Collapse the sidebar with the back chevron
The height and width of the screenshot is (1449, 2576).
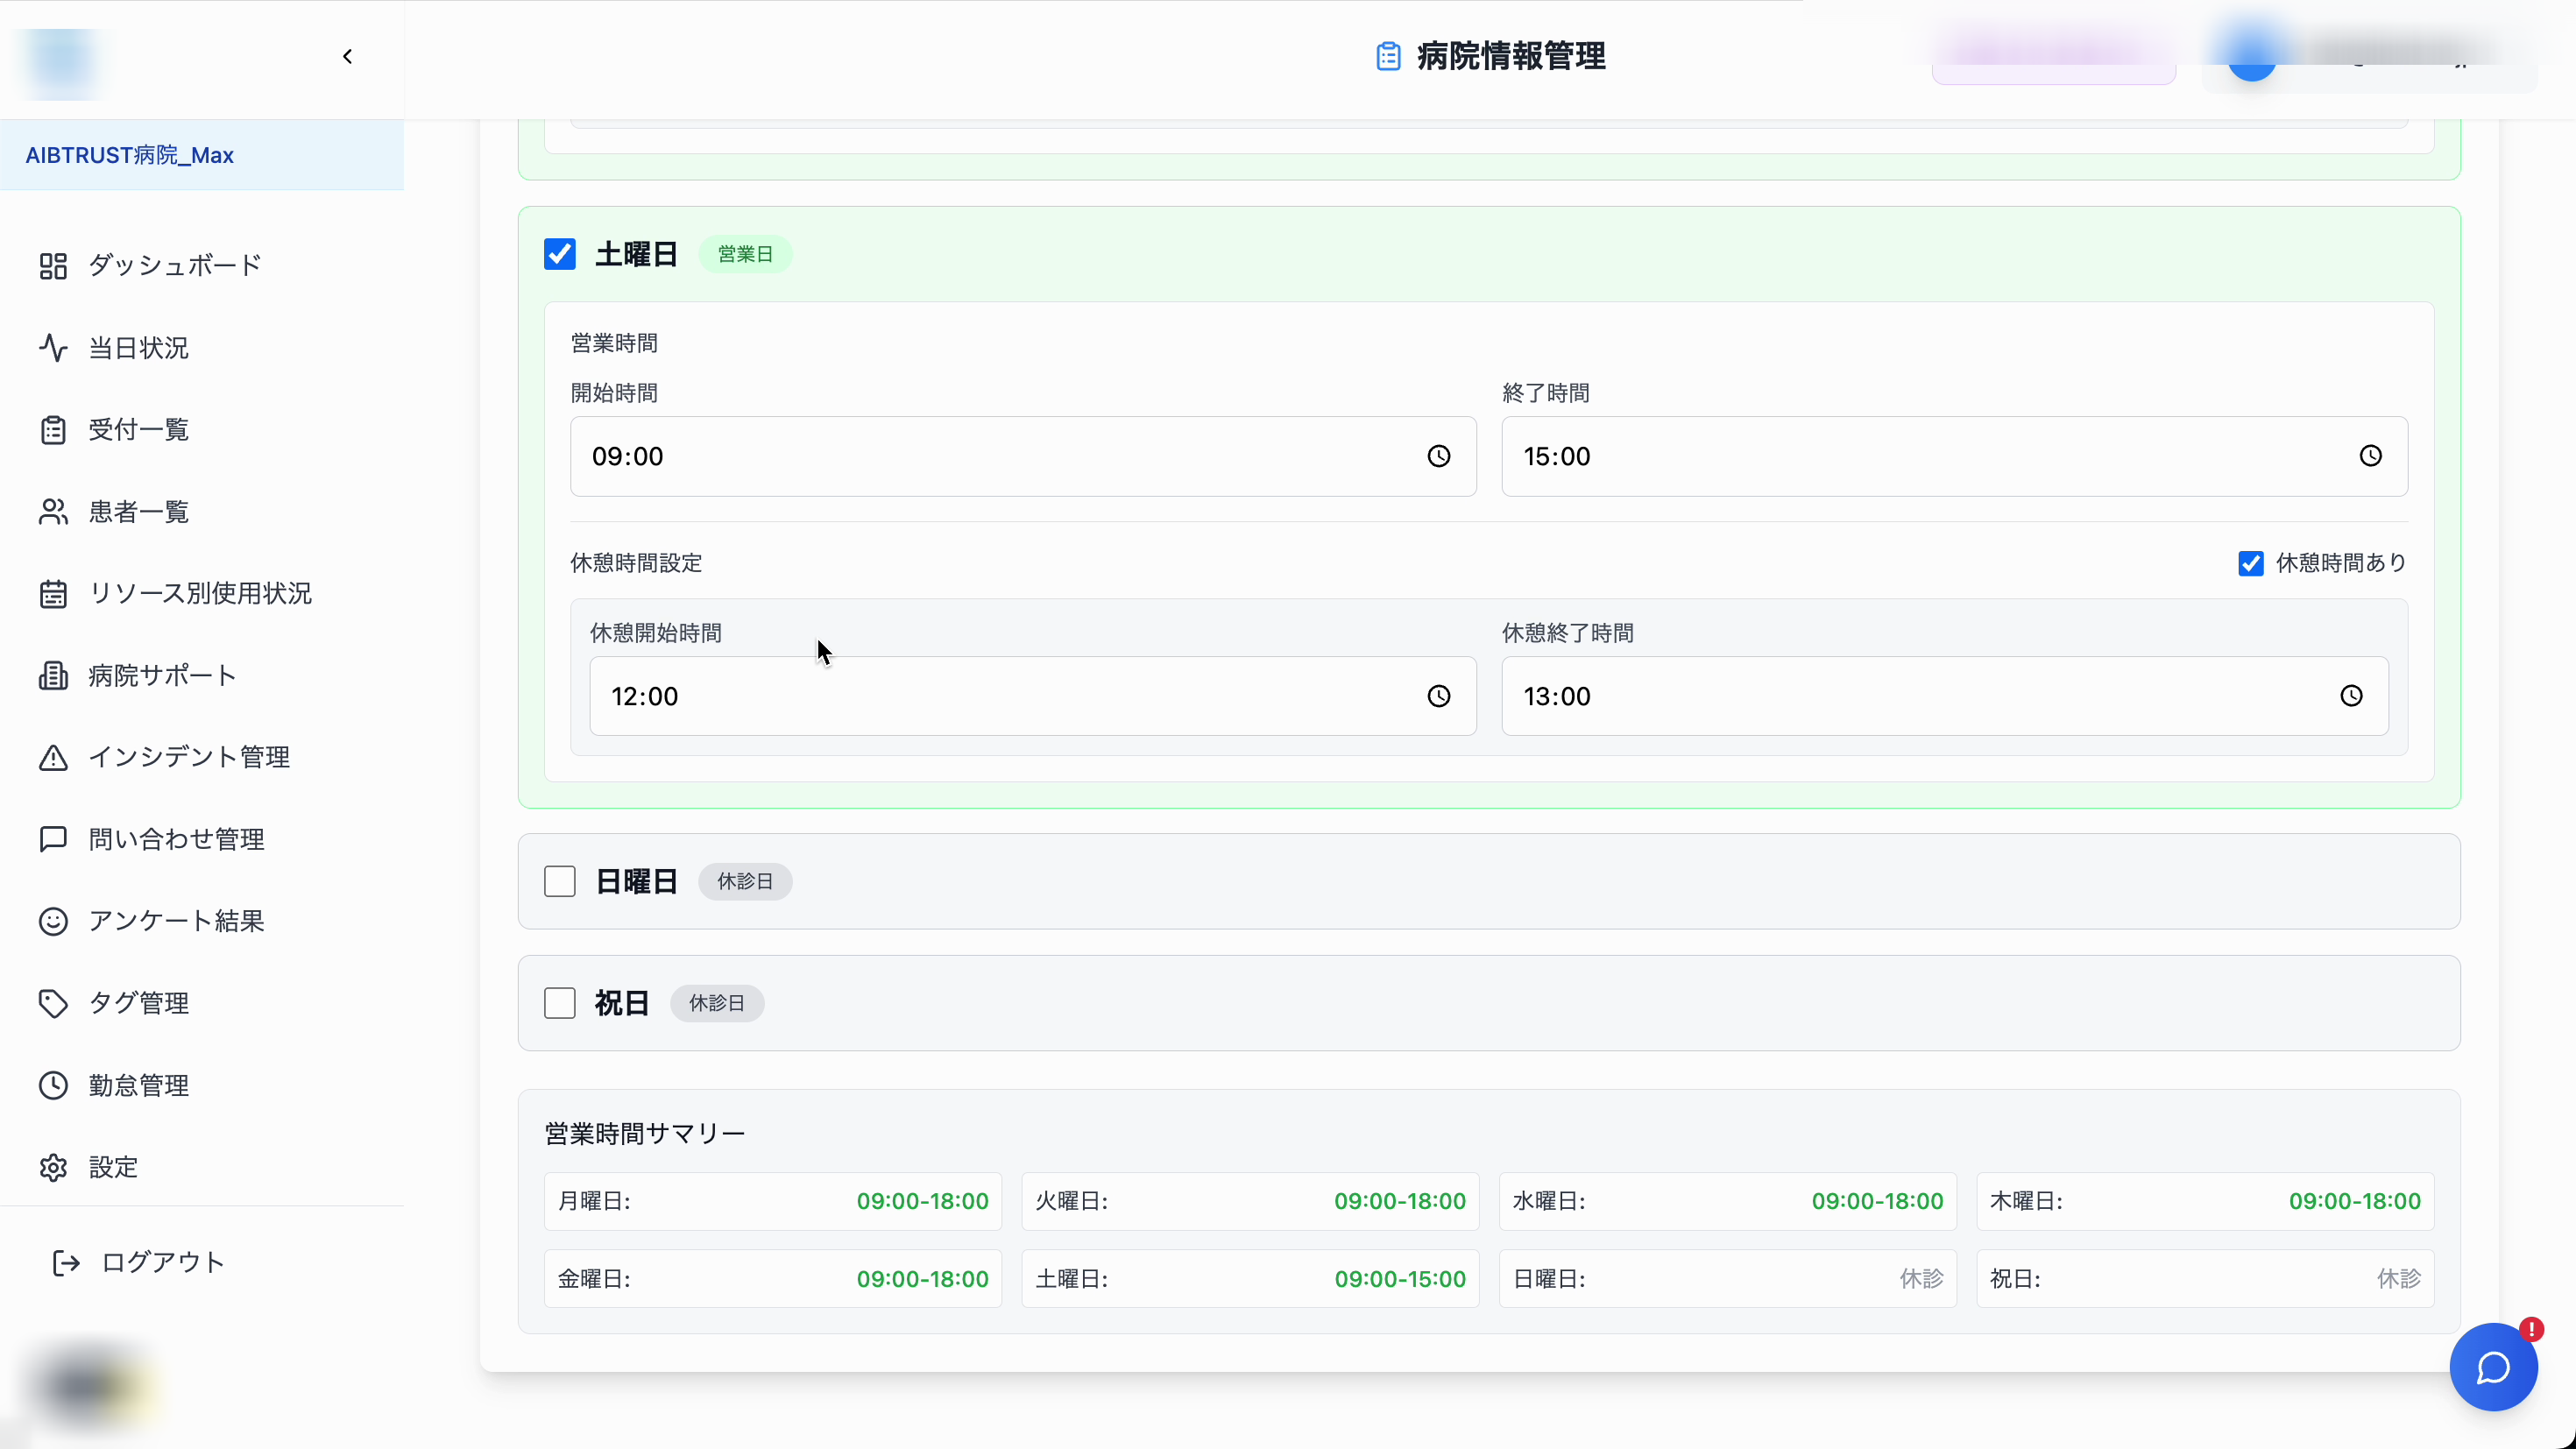(x=347, y=56)
